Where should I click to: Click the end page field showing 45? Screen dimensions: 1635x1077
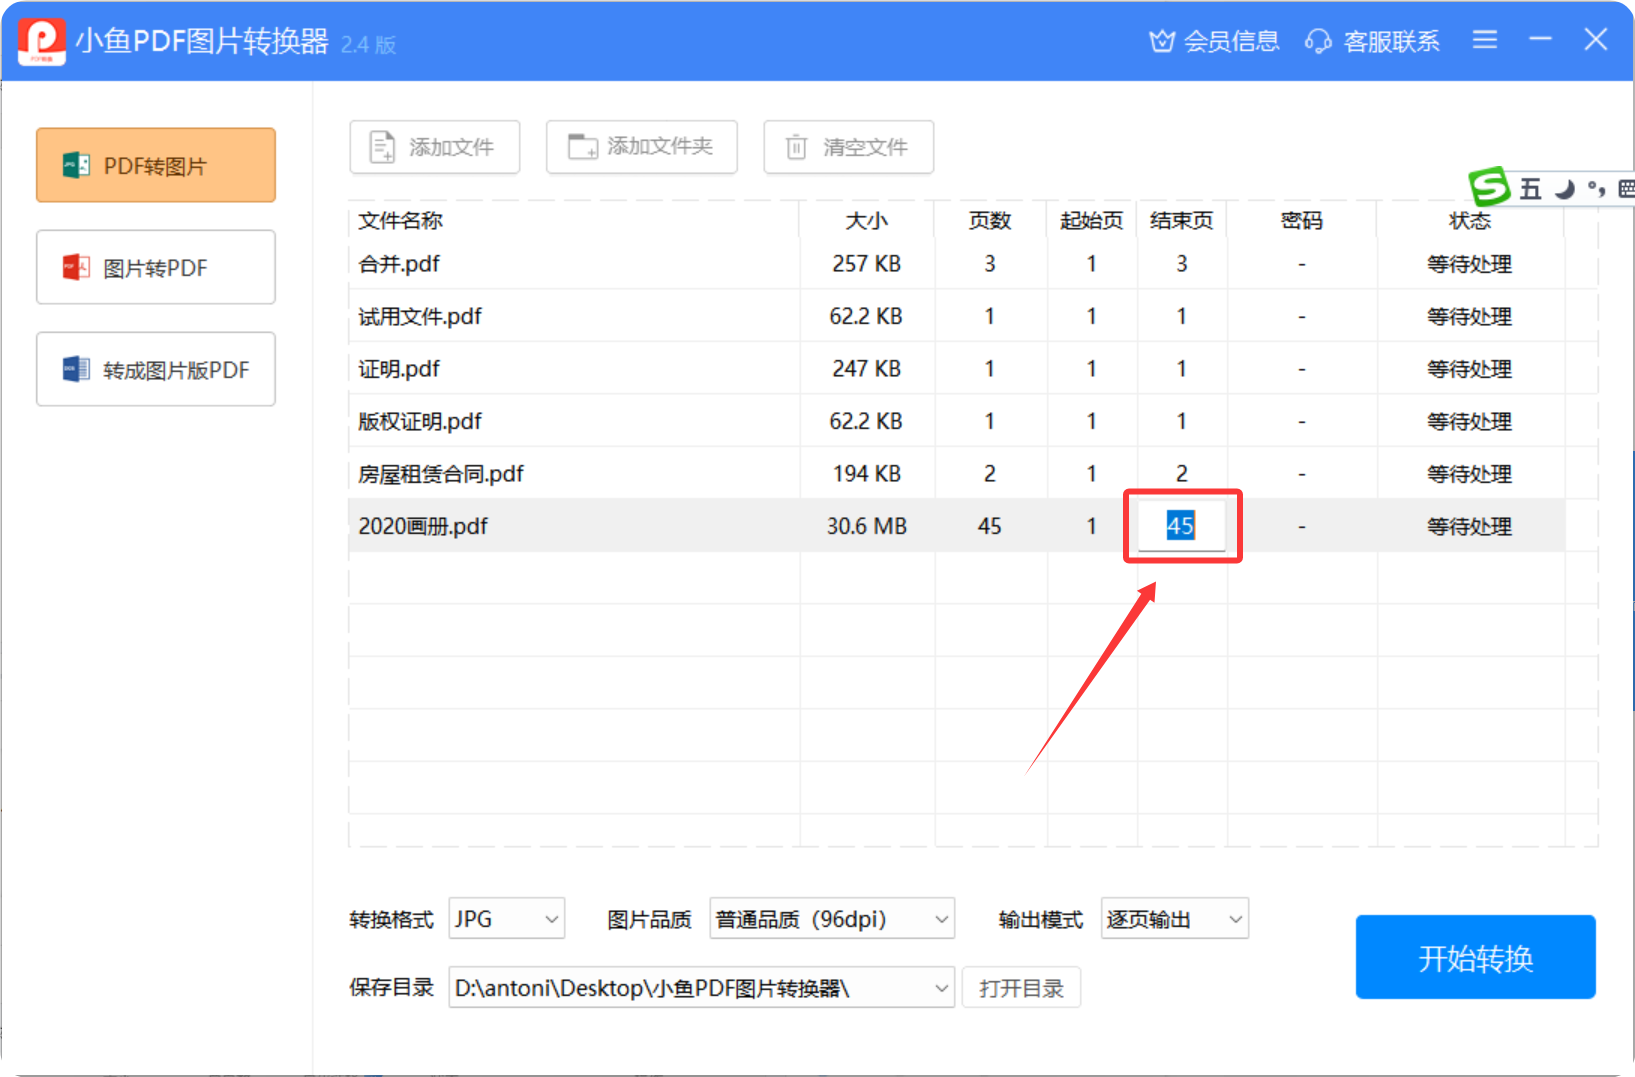[1181, 526]
